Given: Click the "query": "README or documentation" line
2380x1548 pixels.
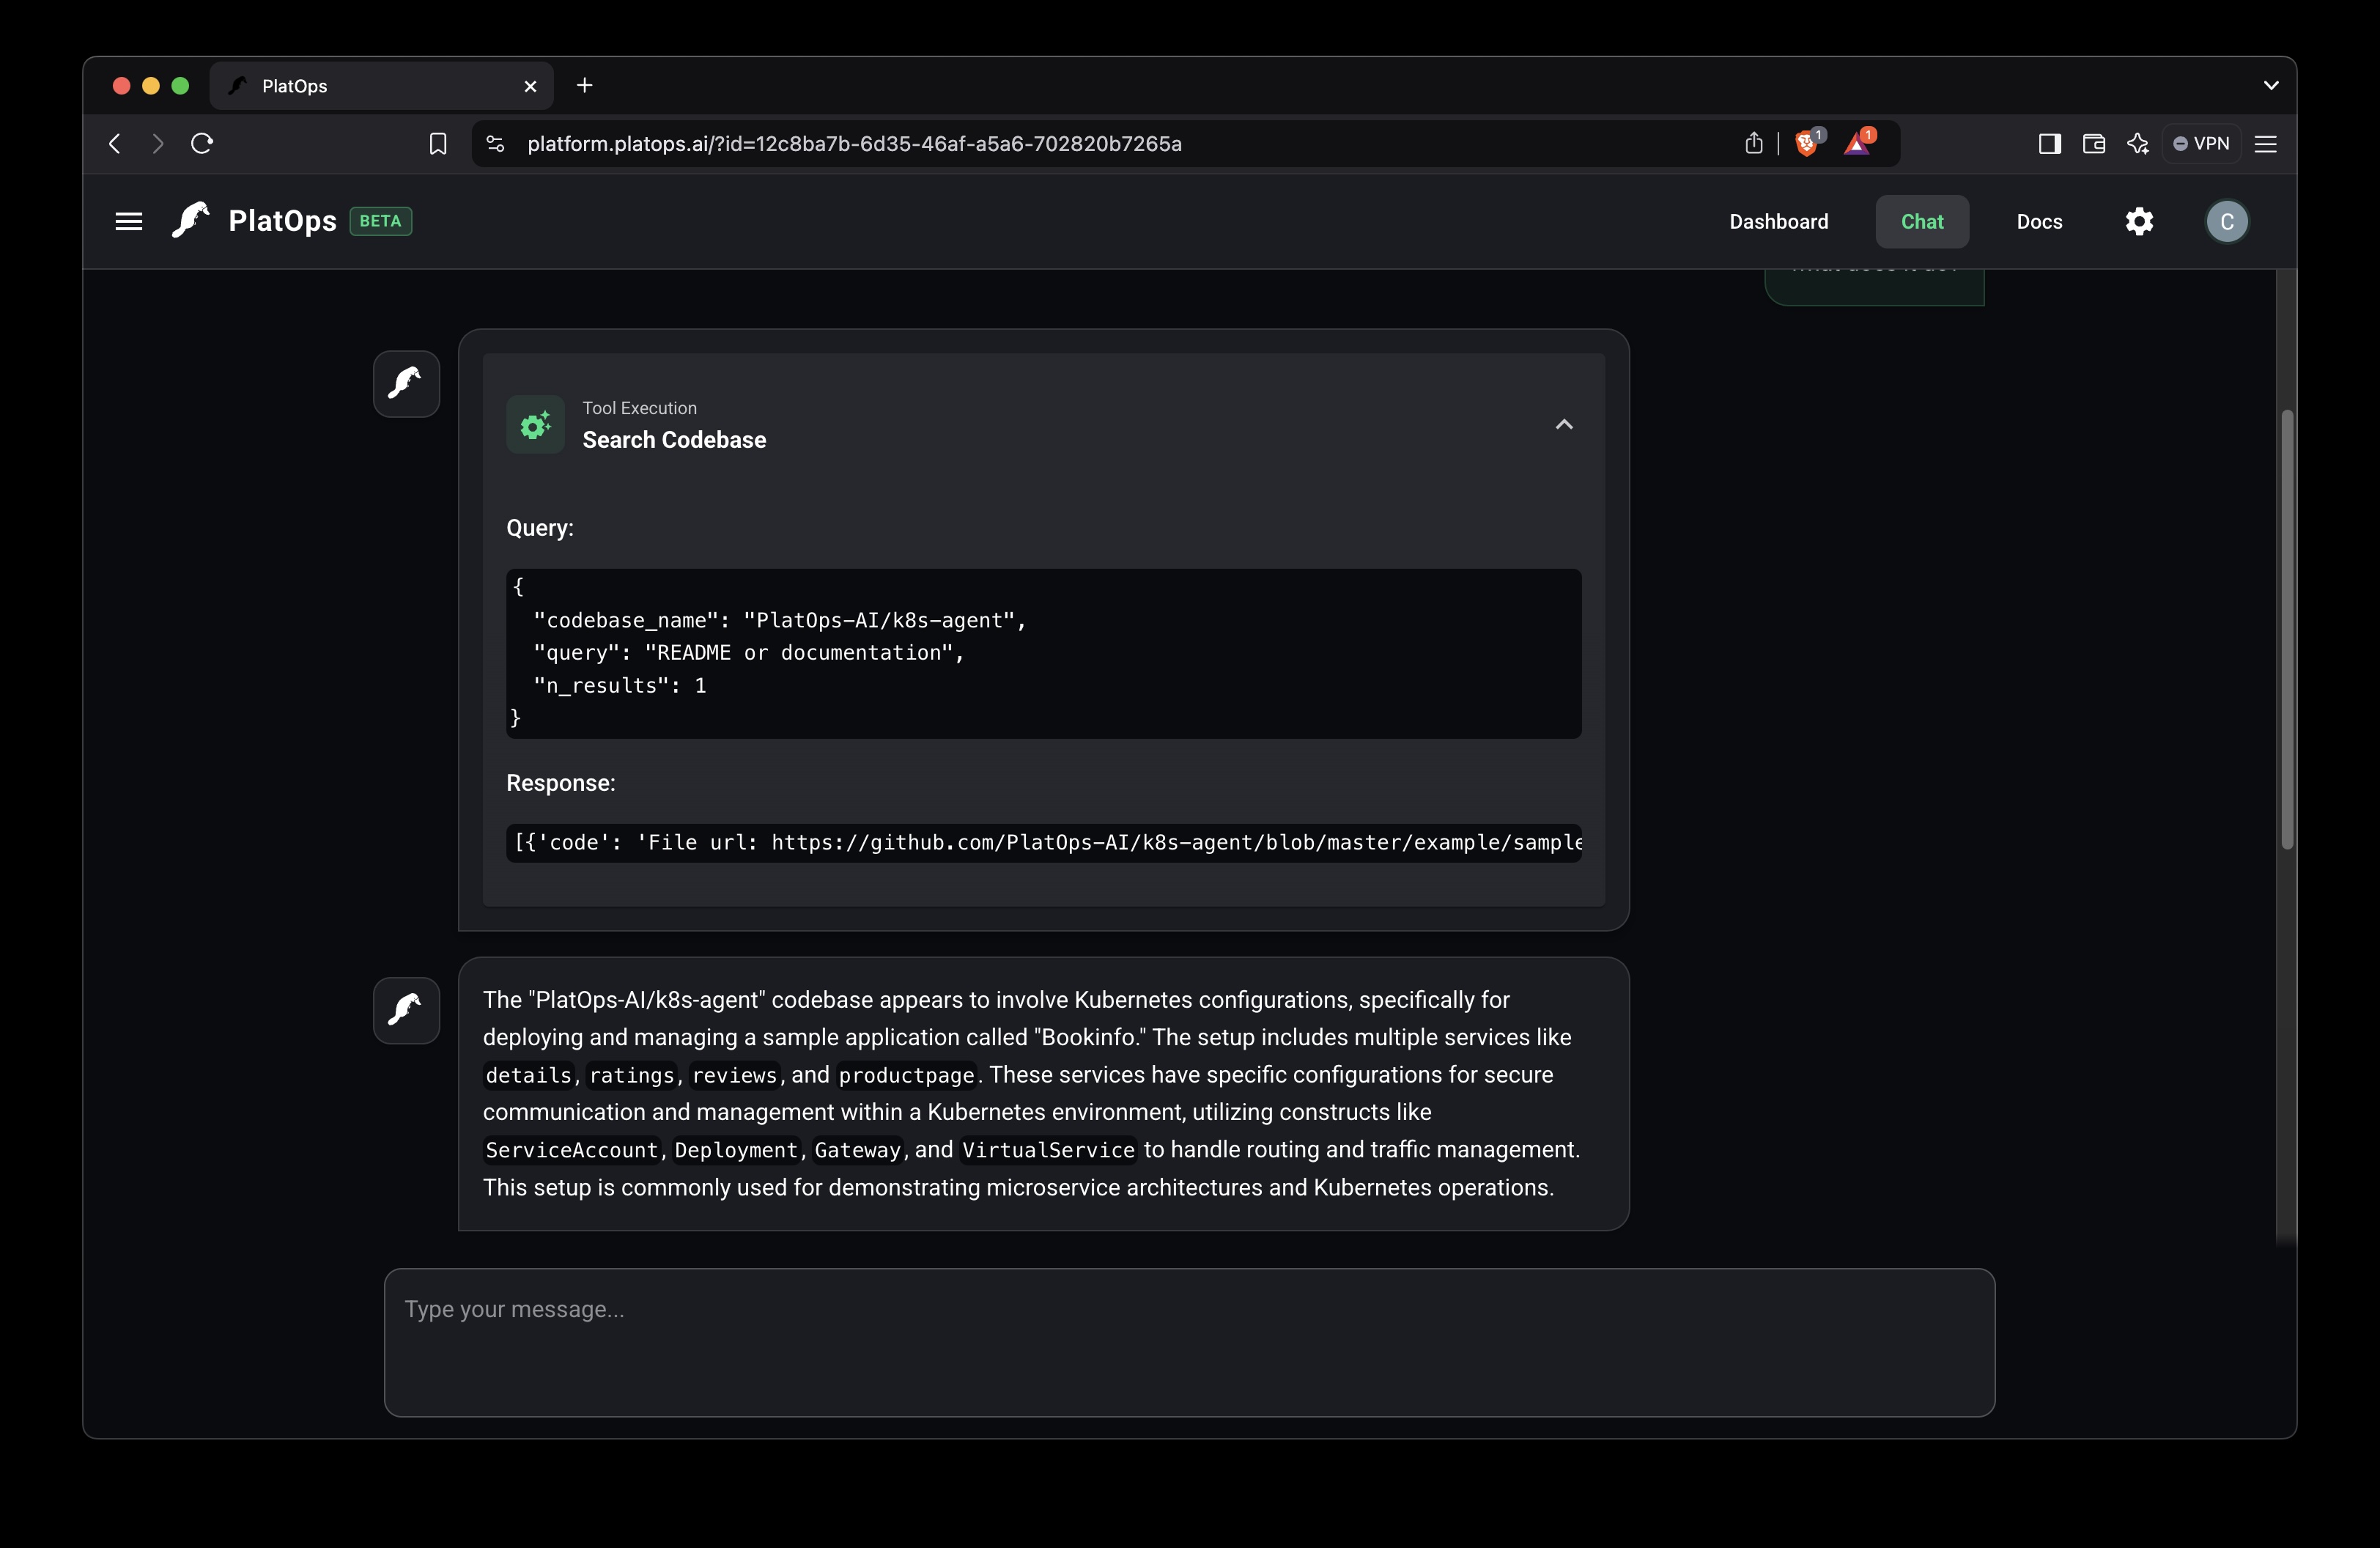Looking at the screenshot, I should [x=748, y=653].
